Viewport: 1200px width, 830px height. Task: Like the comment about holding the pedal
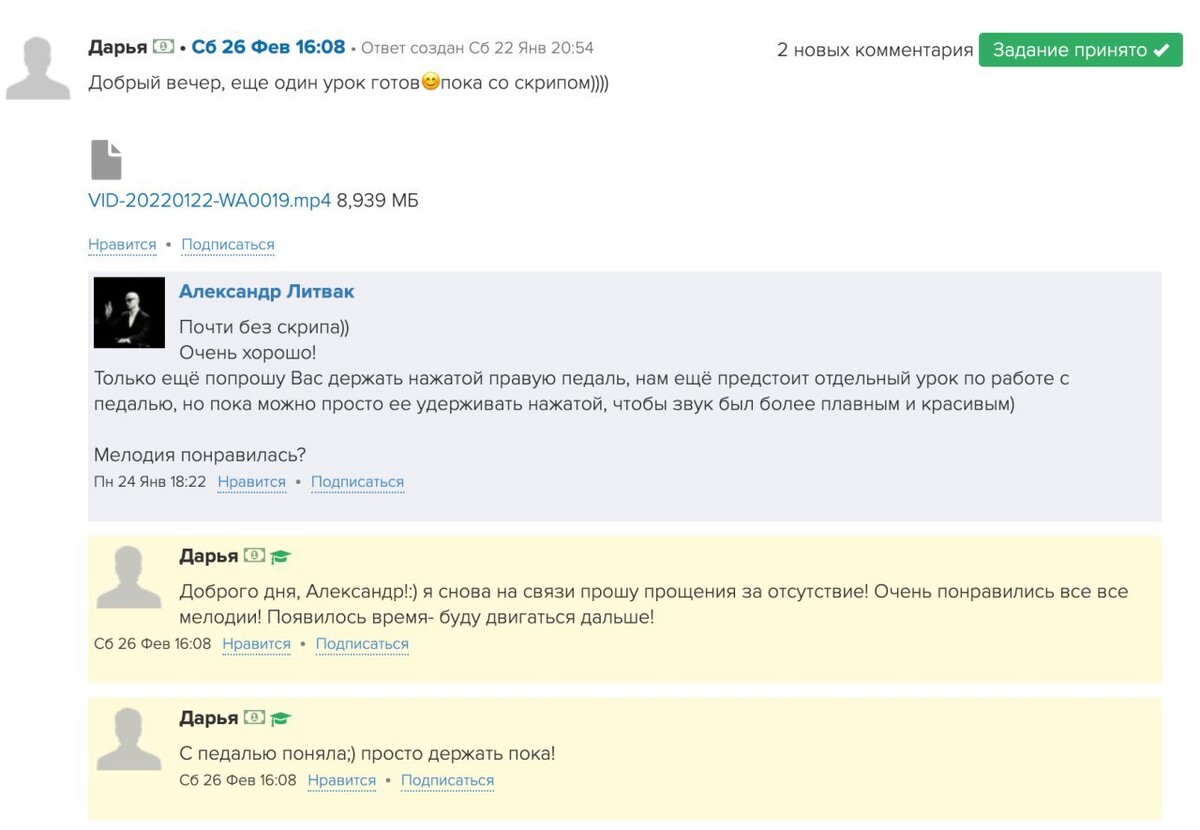[x=341, y=780]
